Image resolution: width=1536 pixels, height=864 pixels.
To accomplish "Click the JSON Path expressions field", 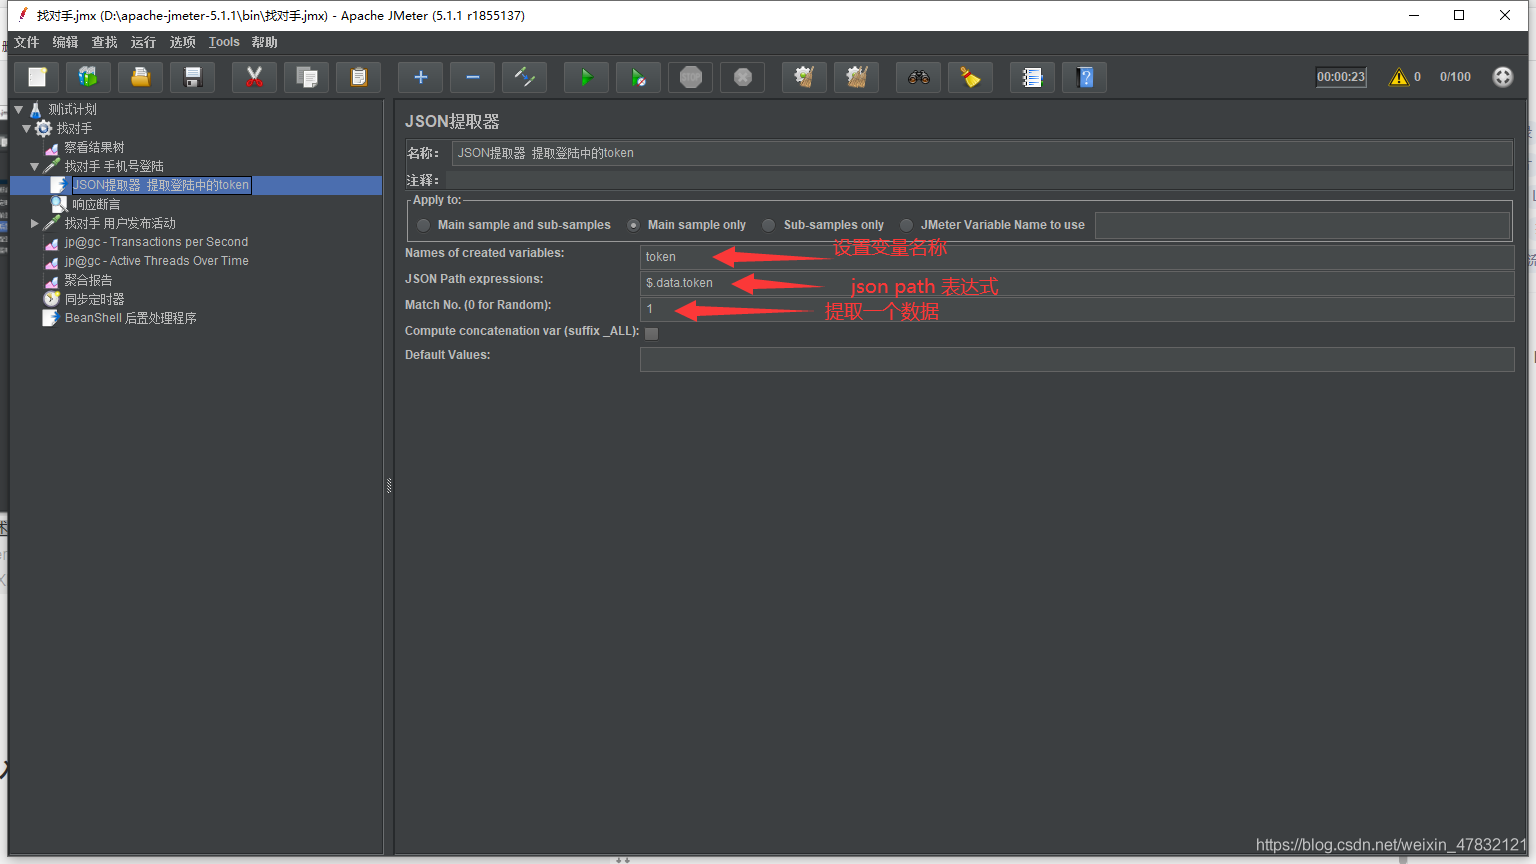I will point(1077,283).
